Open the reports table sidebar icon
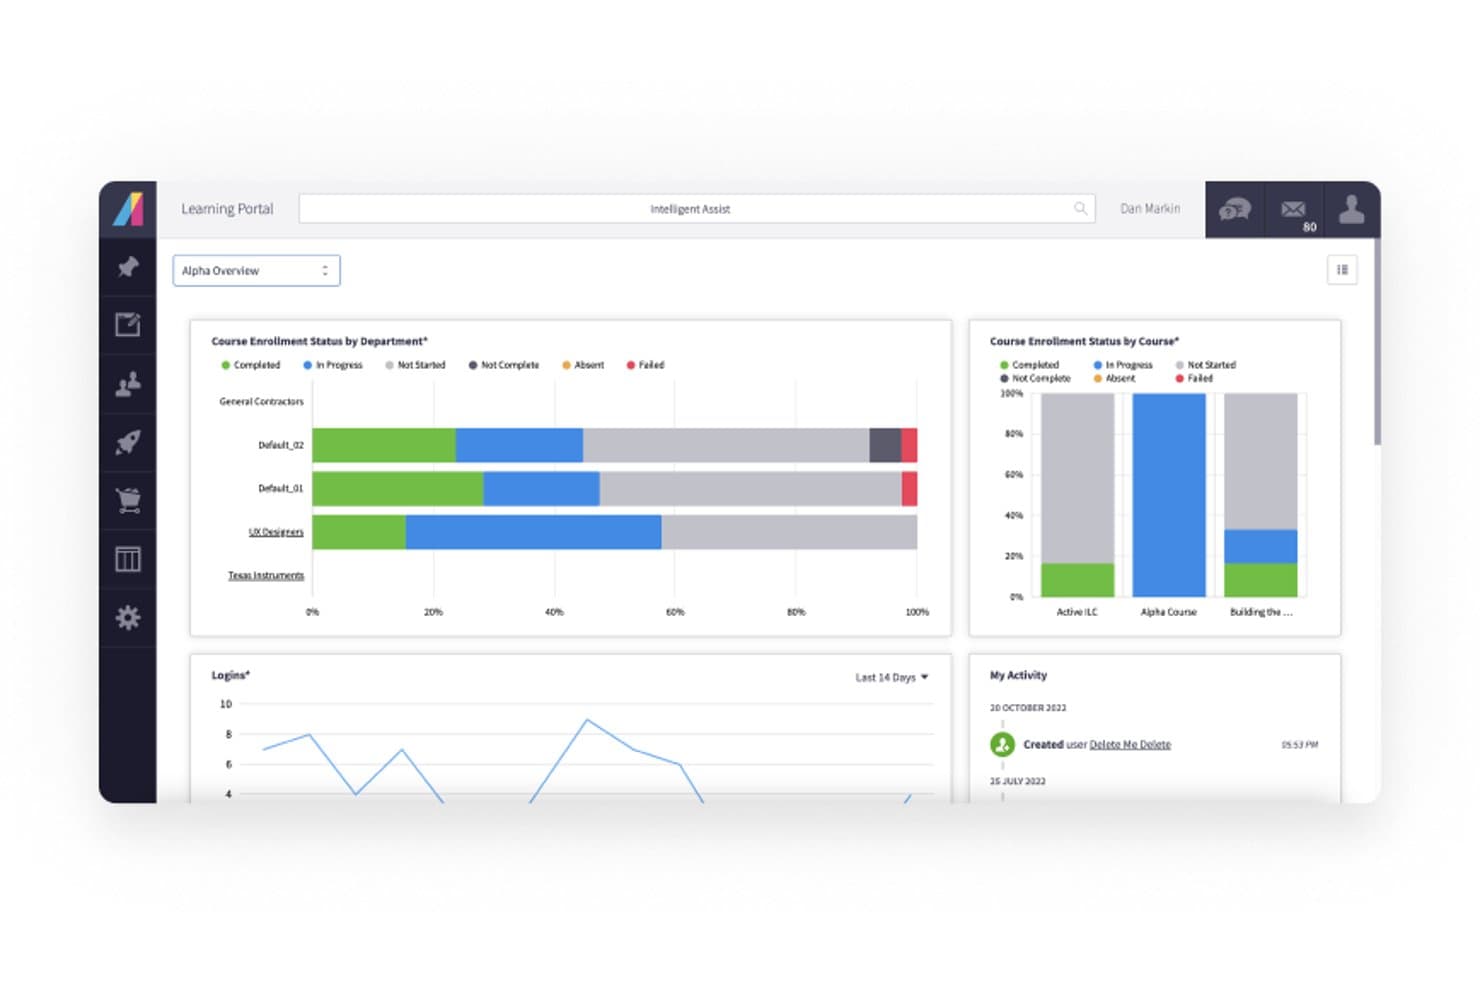This screenshot has height=987, width=1480. point(128,559)
